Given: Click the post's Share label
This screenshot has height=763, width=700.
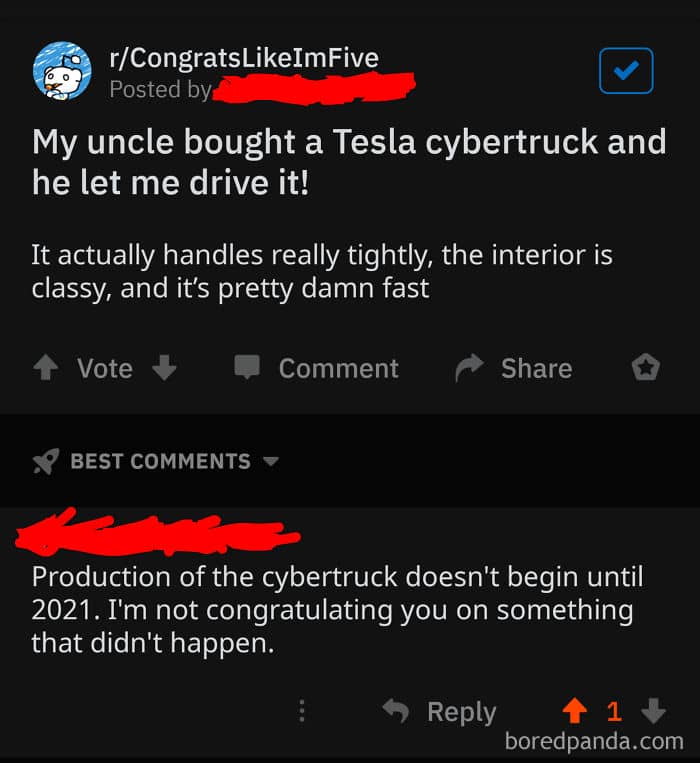Looking at the screenshot, I should pyautogui.click(x=536, y=369).
